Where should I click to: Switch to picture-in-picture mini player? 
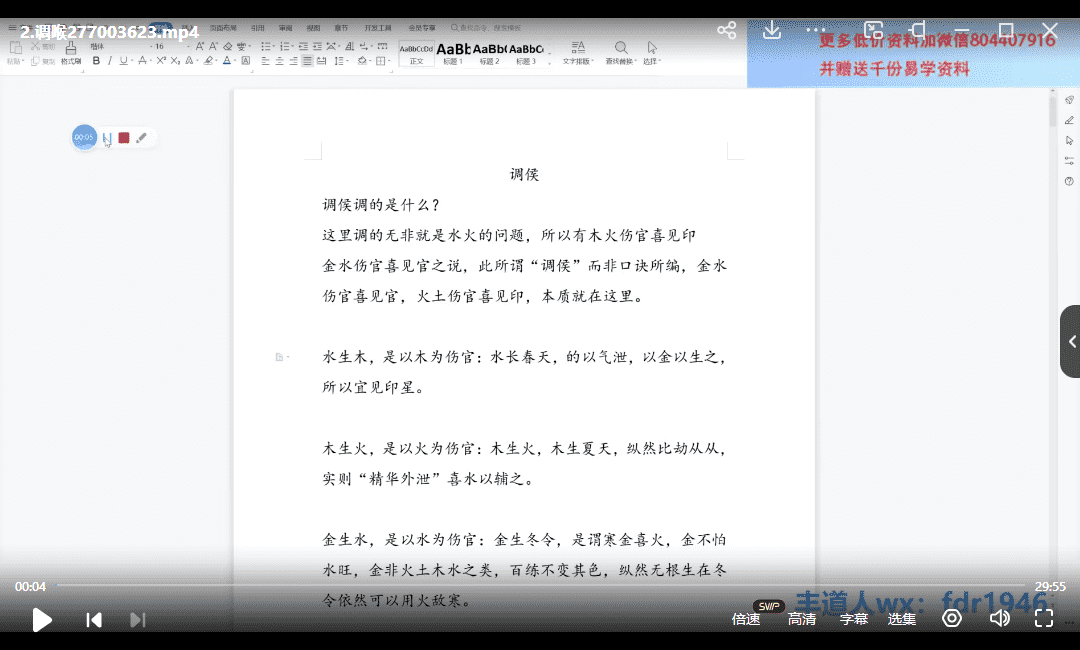(874, 31)
